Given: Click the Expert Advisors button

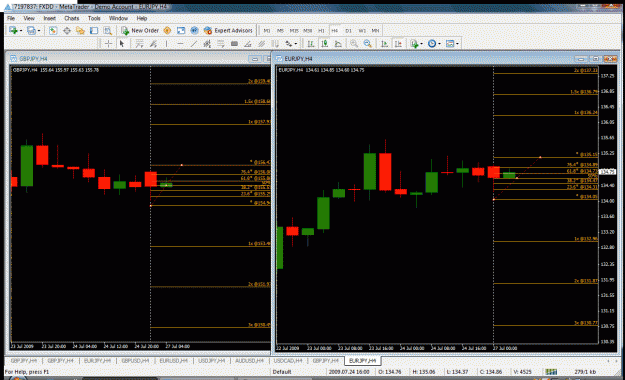Looking at the screenshot, I should tap(228, 30).
